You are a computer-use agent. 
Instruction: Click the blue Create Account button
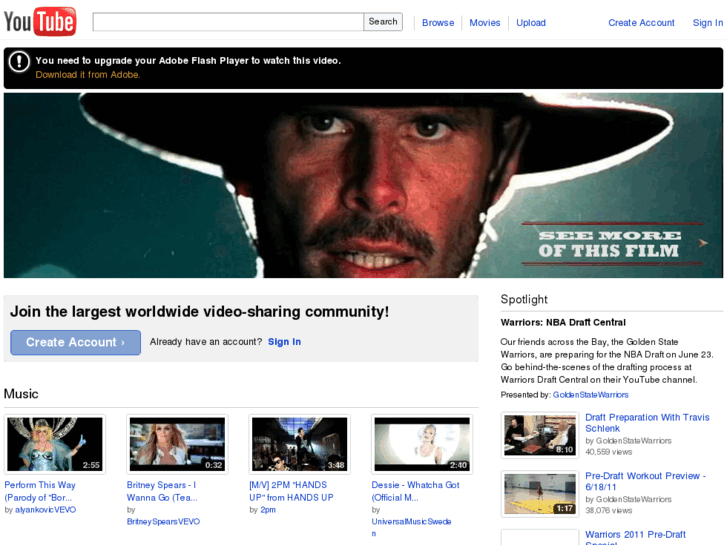(76, 342)
